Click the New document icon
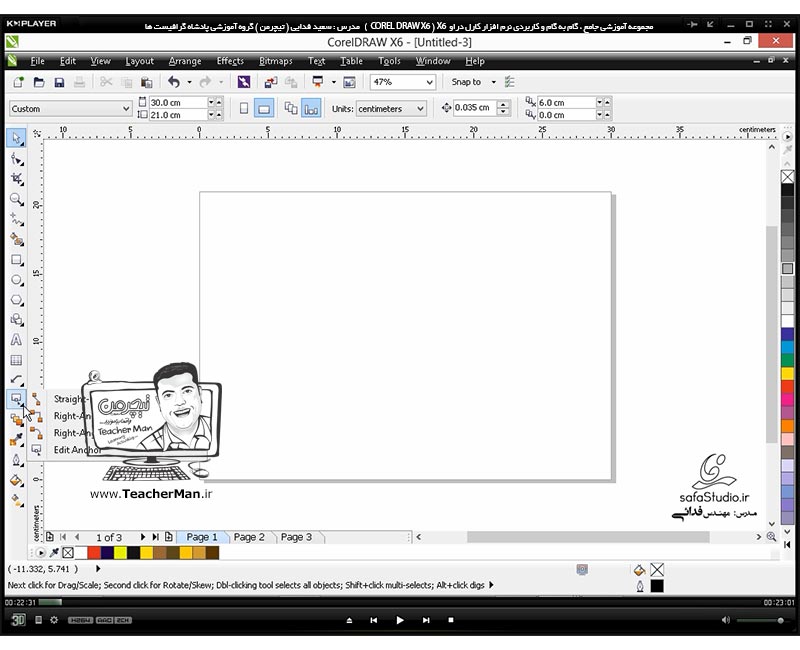800x650 pixels. (19, 82)
